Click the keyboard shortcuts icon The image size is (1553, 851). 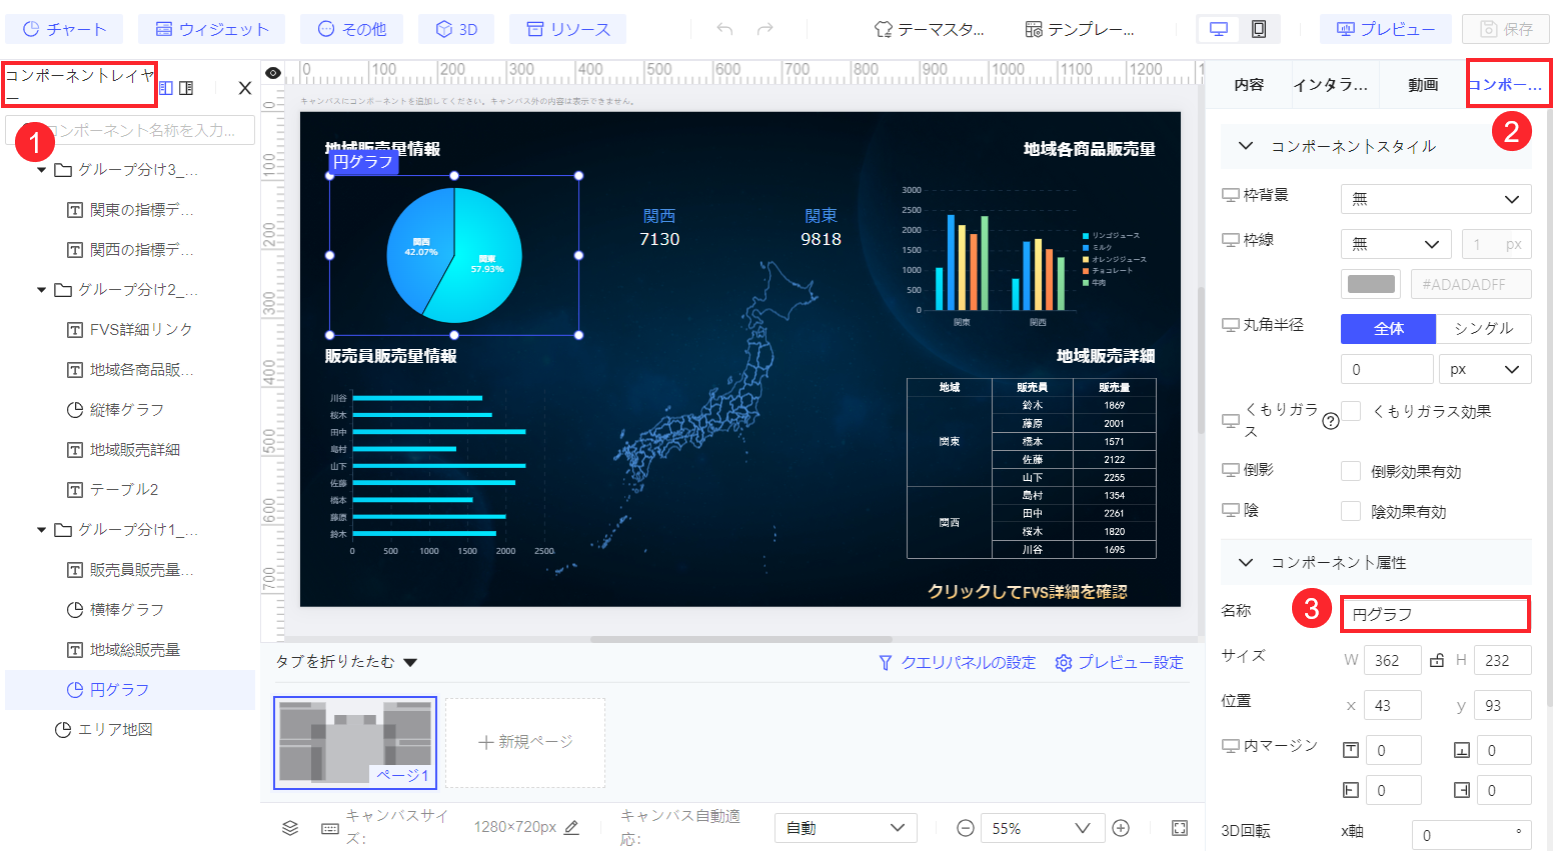[330, 828]
